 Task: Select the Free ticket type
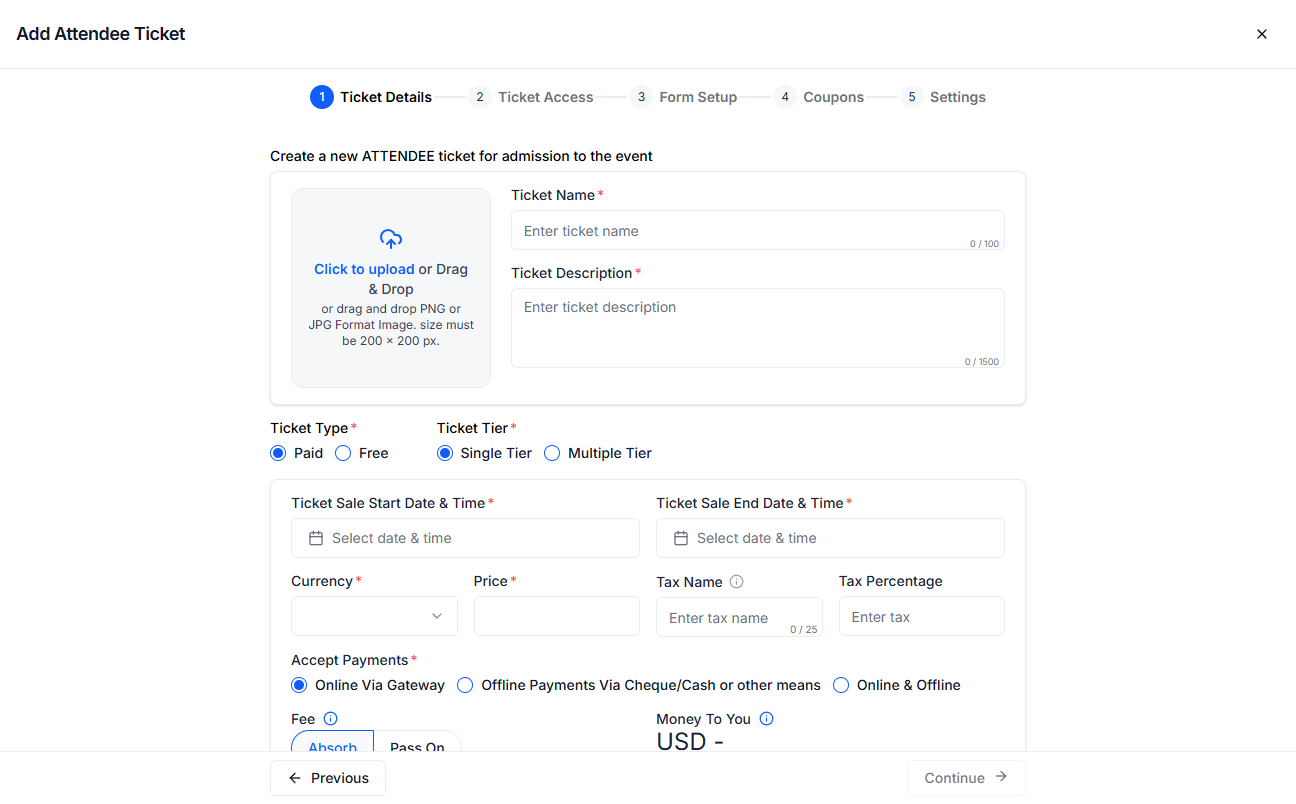coord(343,453)
